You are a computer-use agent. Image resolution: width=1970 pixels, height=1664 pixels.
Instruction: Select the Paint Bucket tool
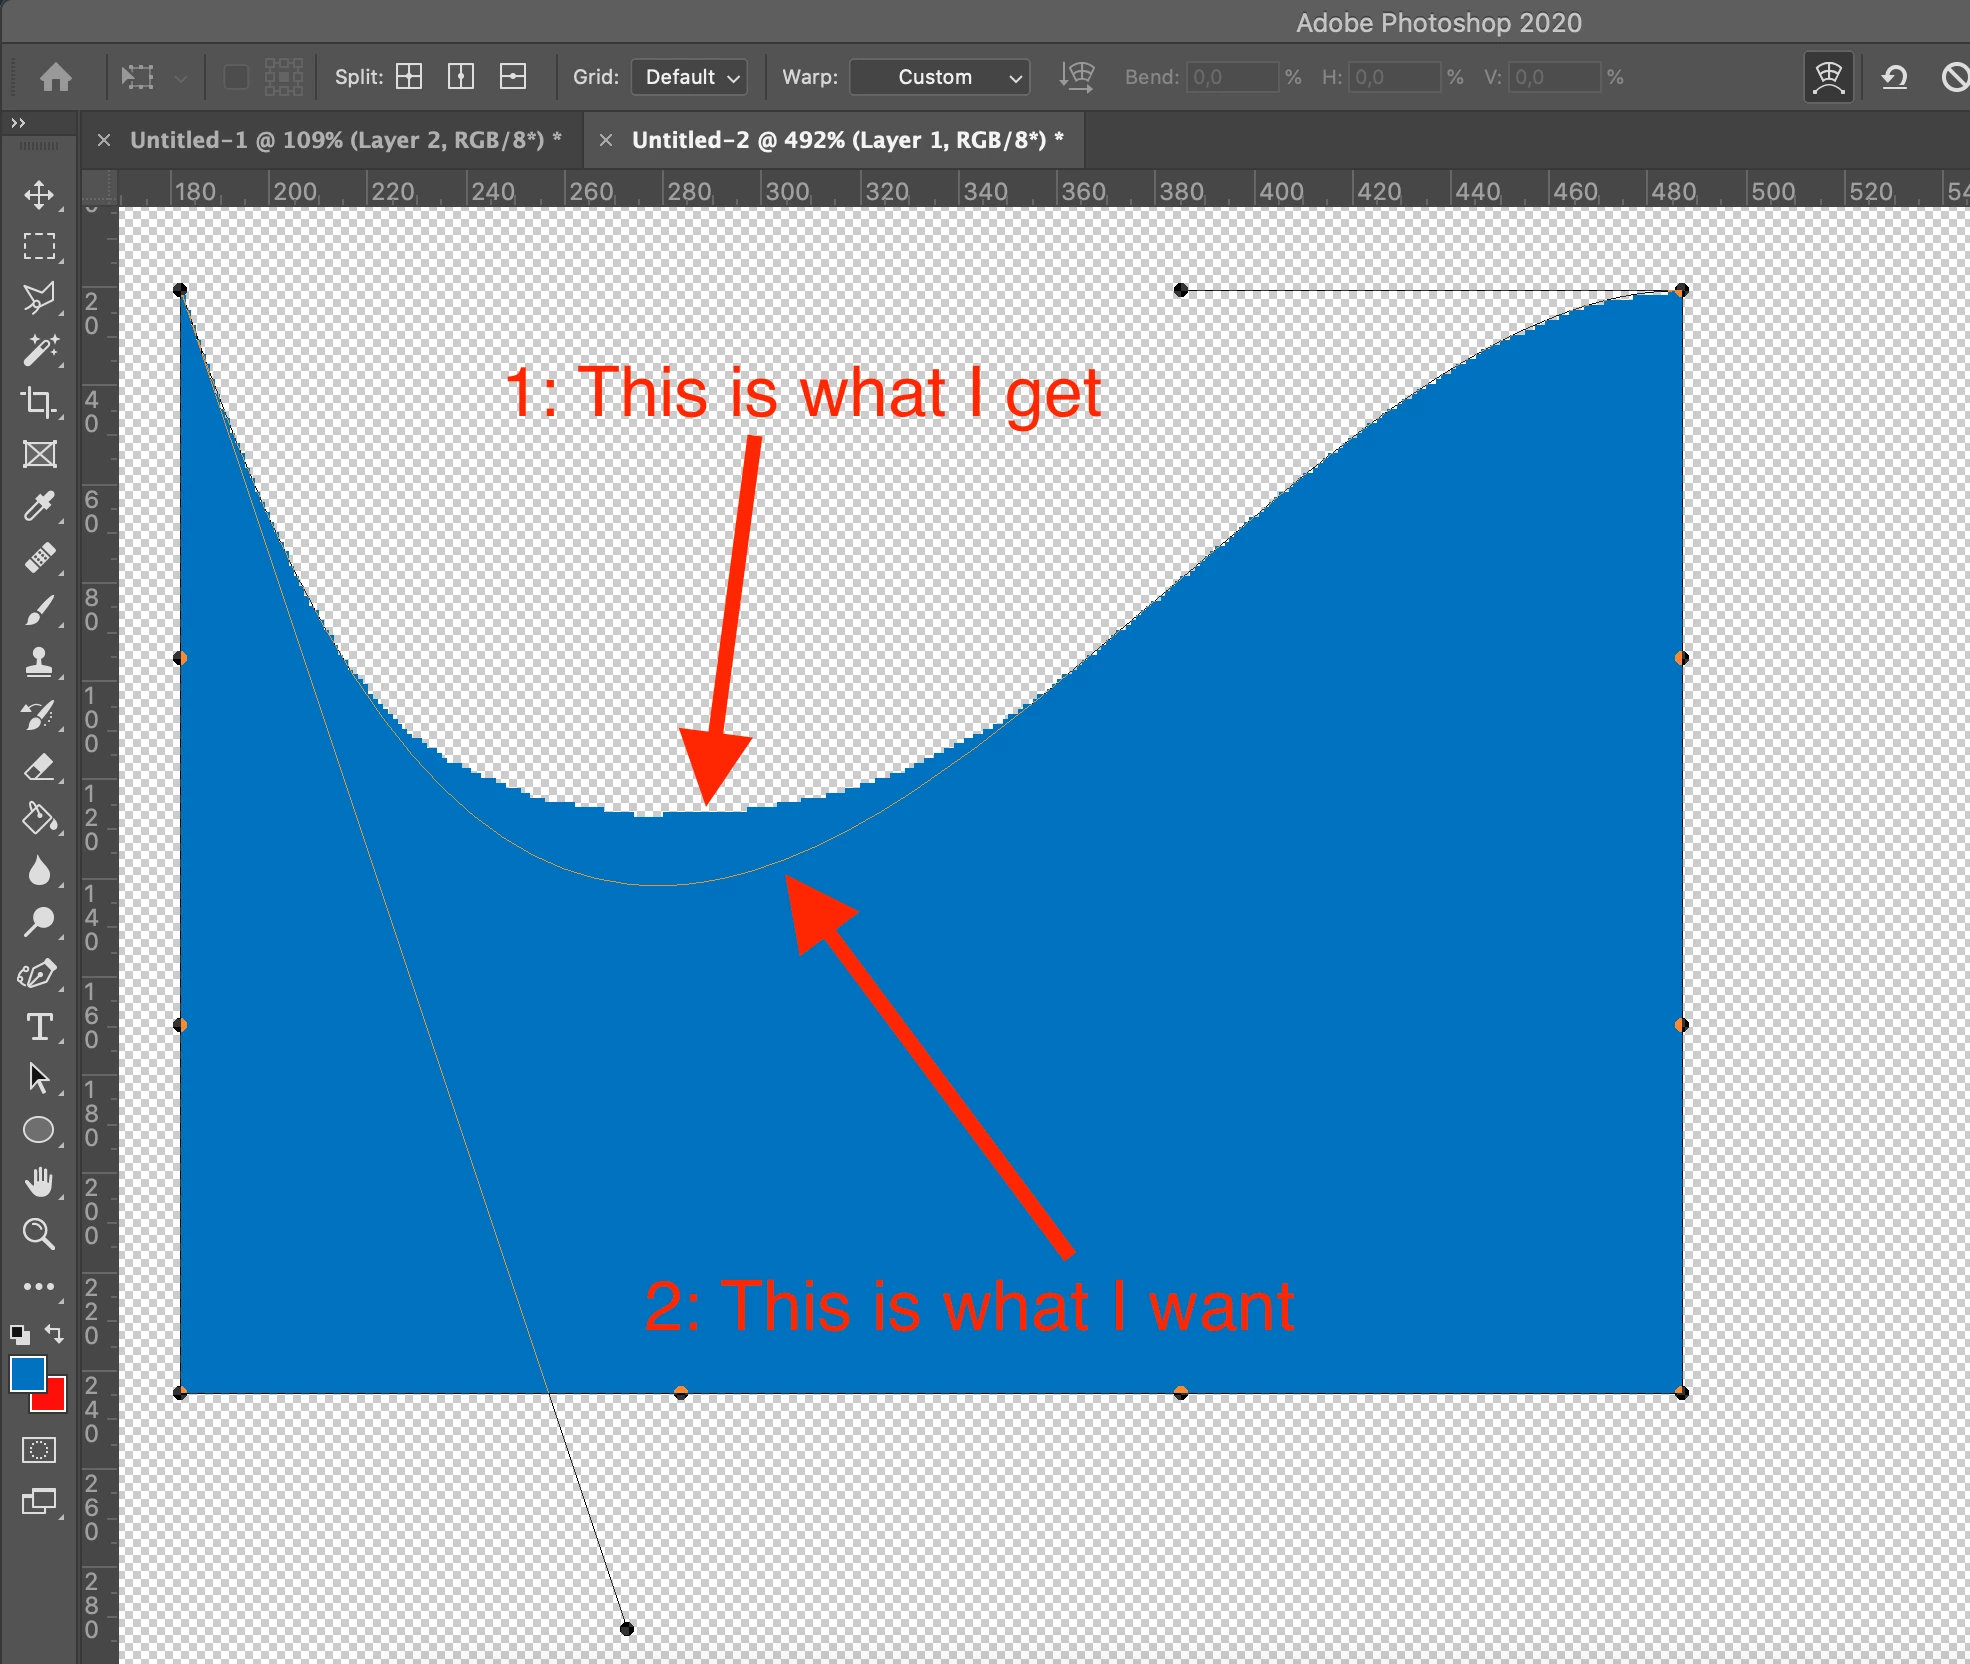pyautogui.click(x=39, y=818)
